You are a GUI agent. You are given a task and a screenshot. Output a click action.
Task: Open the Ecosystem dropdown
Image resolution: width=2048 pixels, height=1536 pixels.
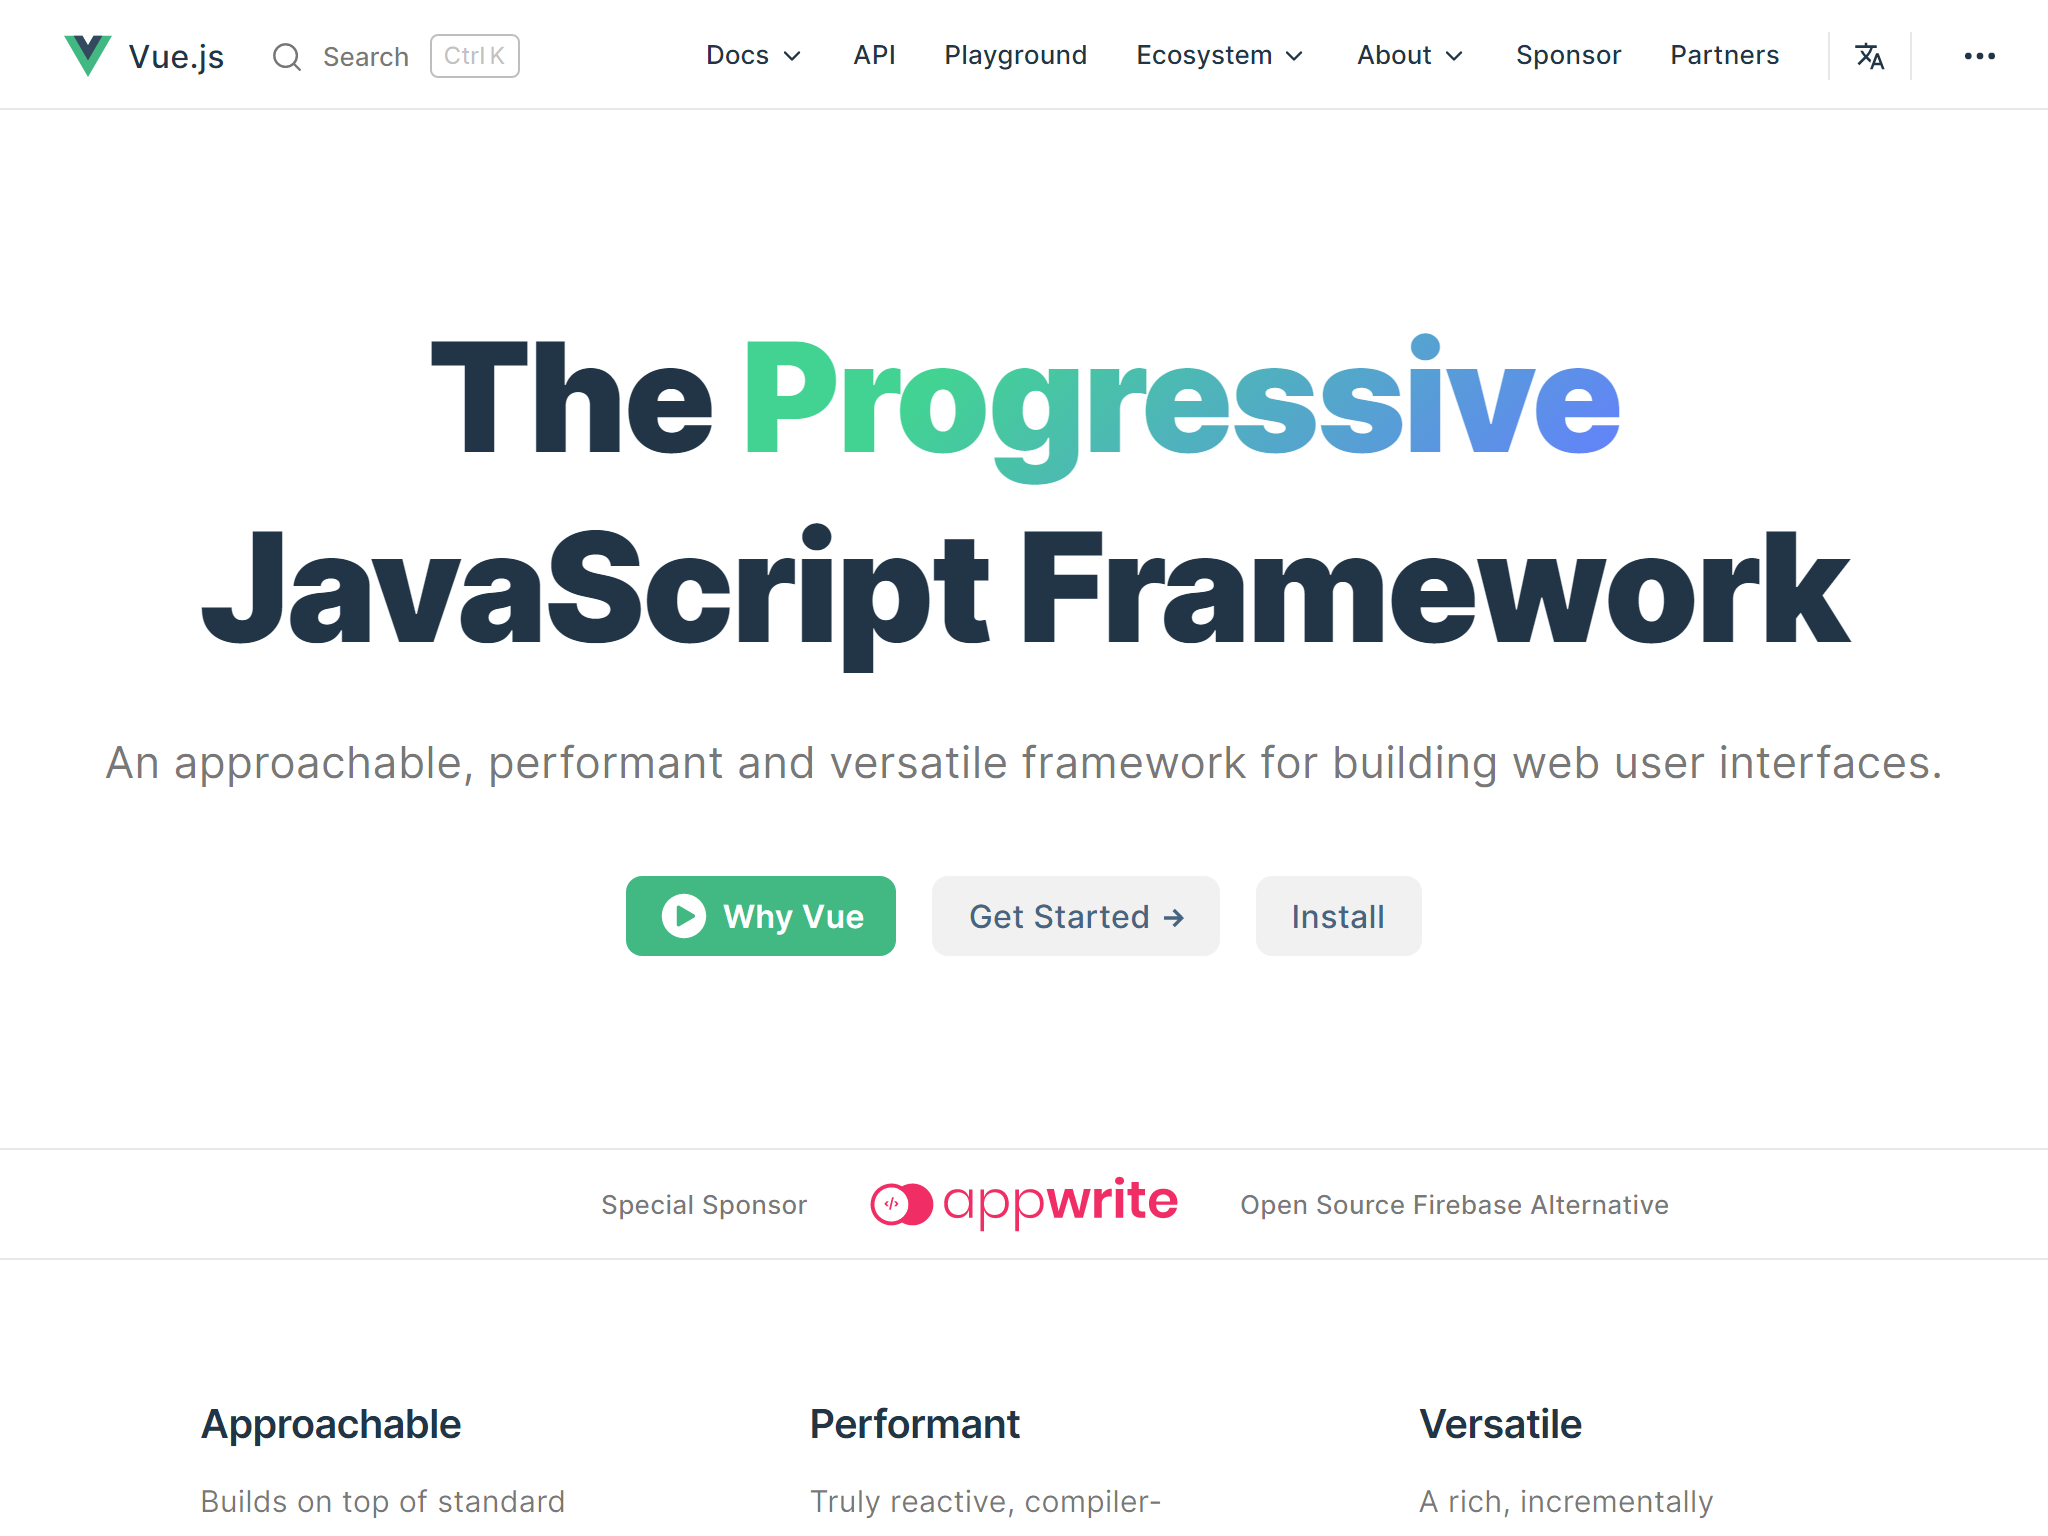point(1218,56)
